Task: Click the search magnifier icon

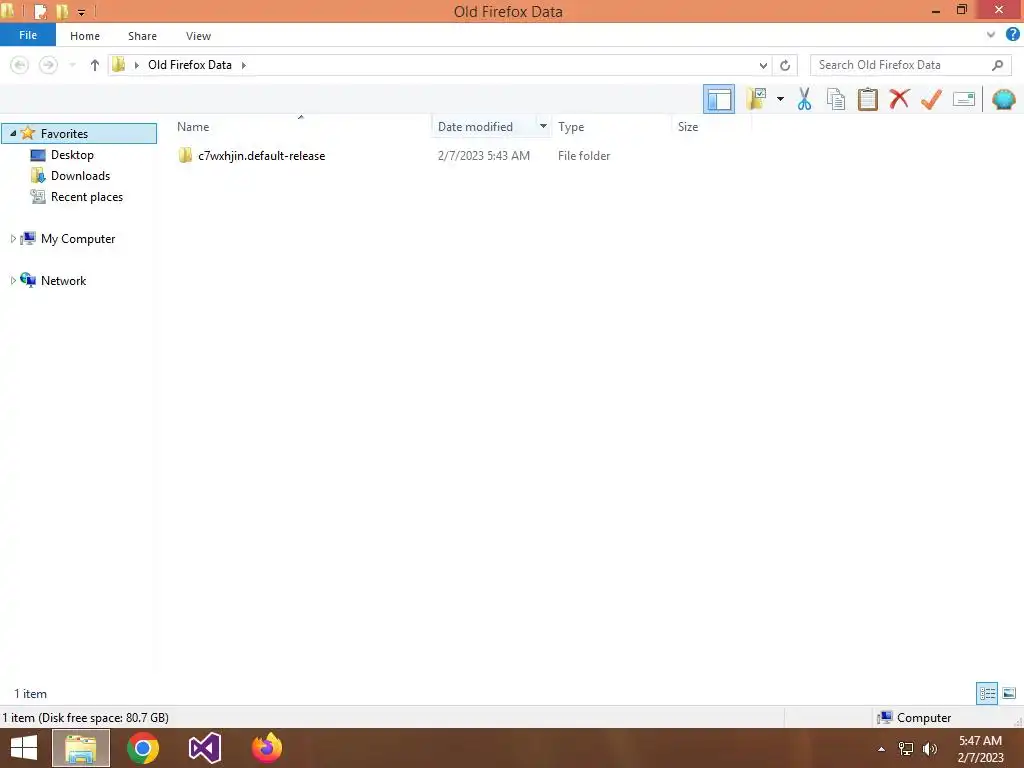Action: click(997, 65)
